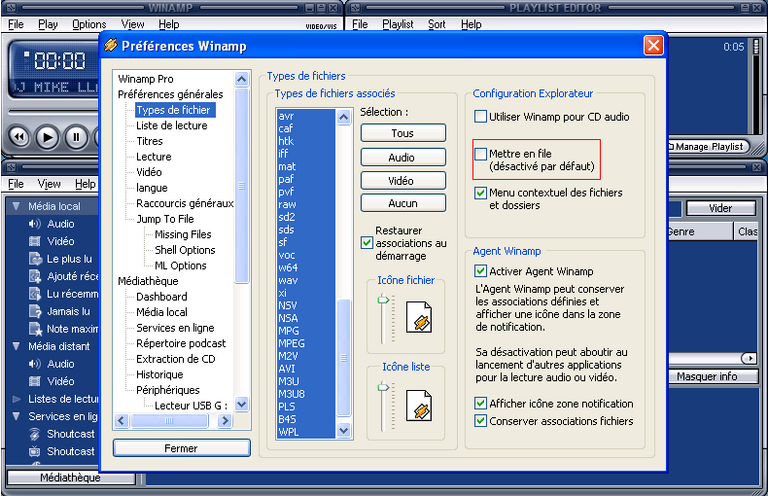Click down arrow of preferences tree scrollbar

coord(242,404)
